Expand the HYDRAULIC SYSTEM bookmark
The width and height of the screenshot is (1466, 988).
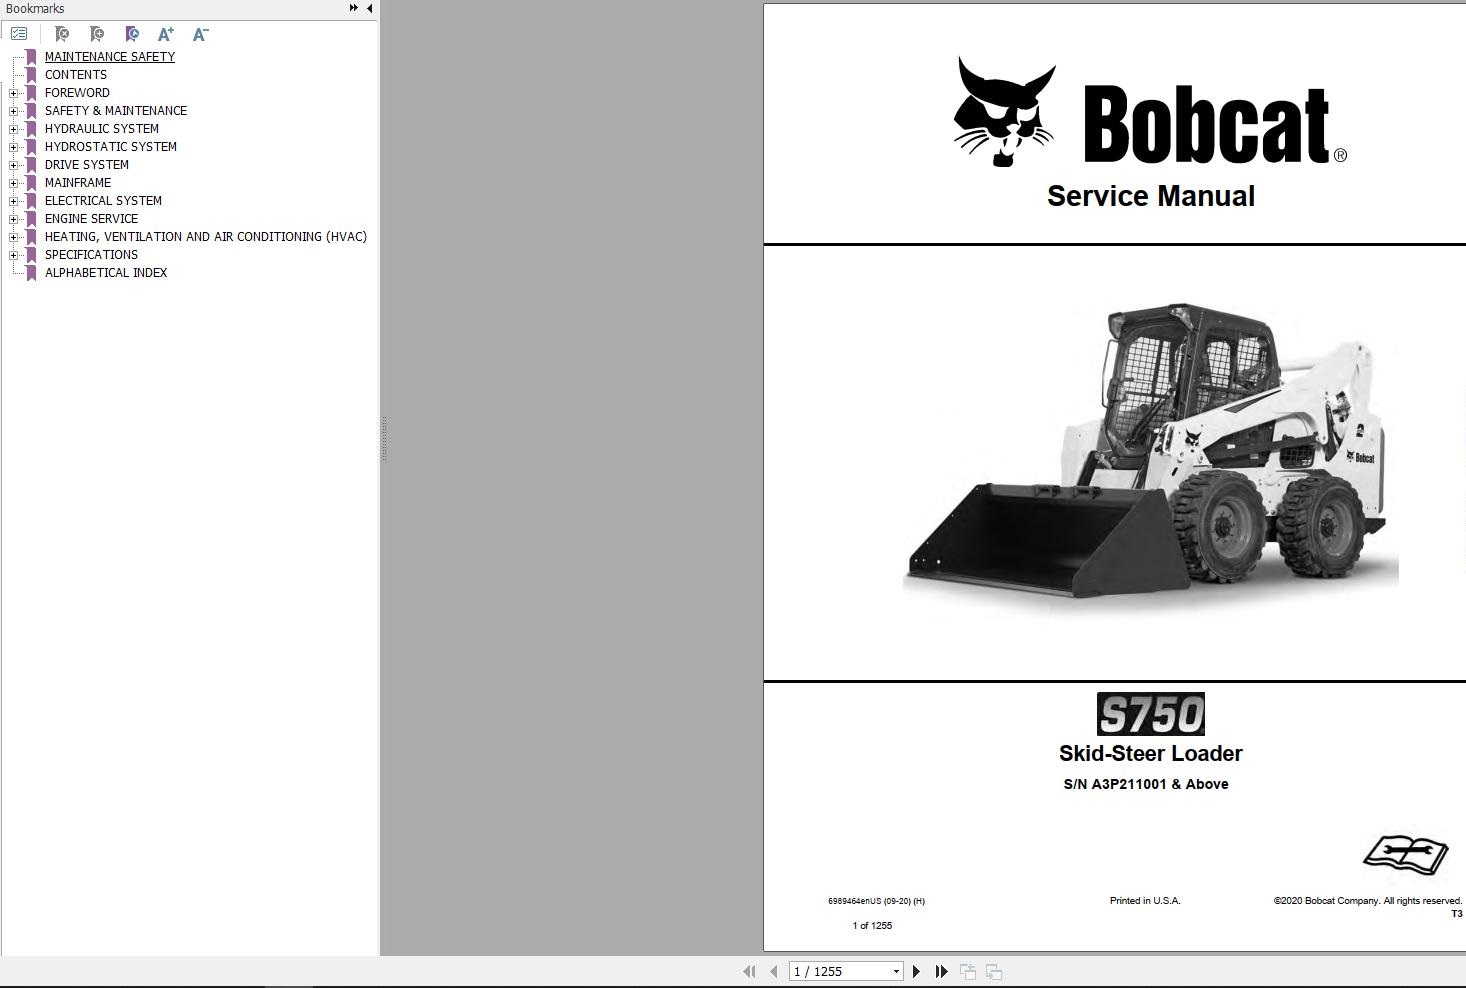coord(13,129)
